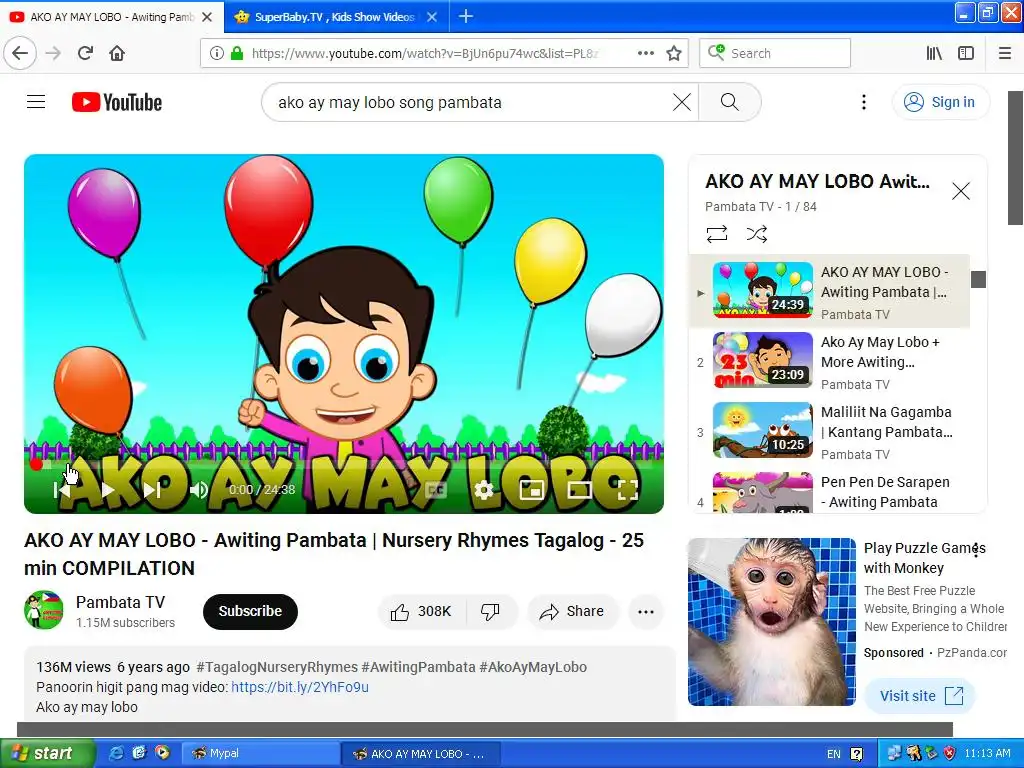Dislike the video with thumbs down
Image resolution: width=1024 pixels, height=768 pixels.
pyautogui.click(x=490, y=611)
